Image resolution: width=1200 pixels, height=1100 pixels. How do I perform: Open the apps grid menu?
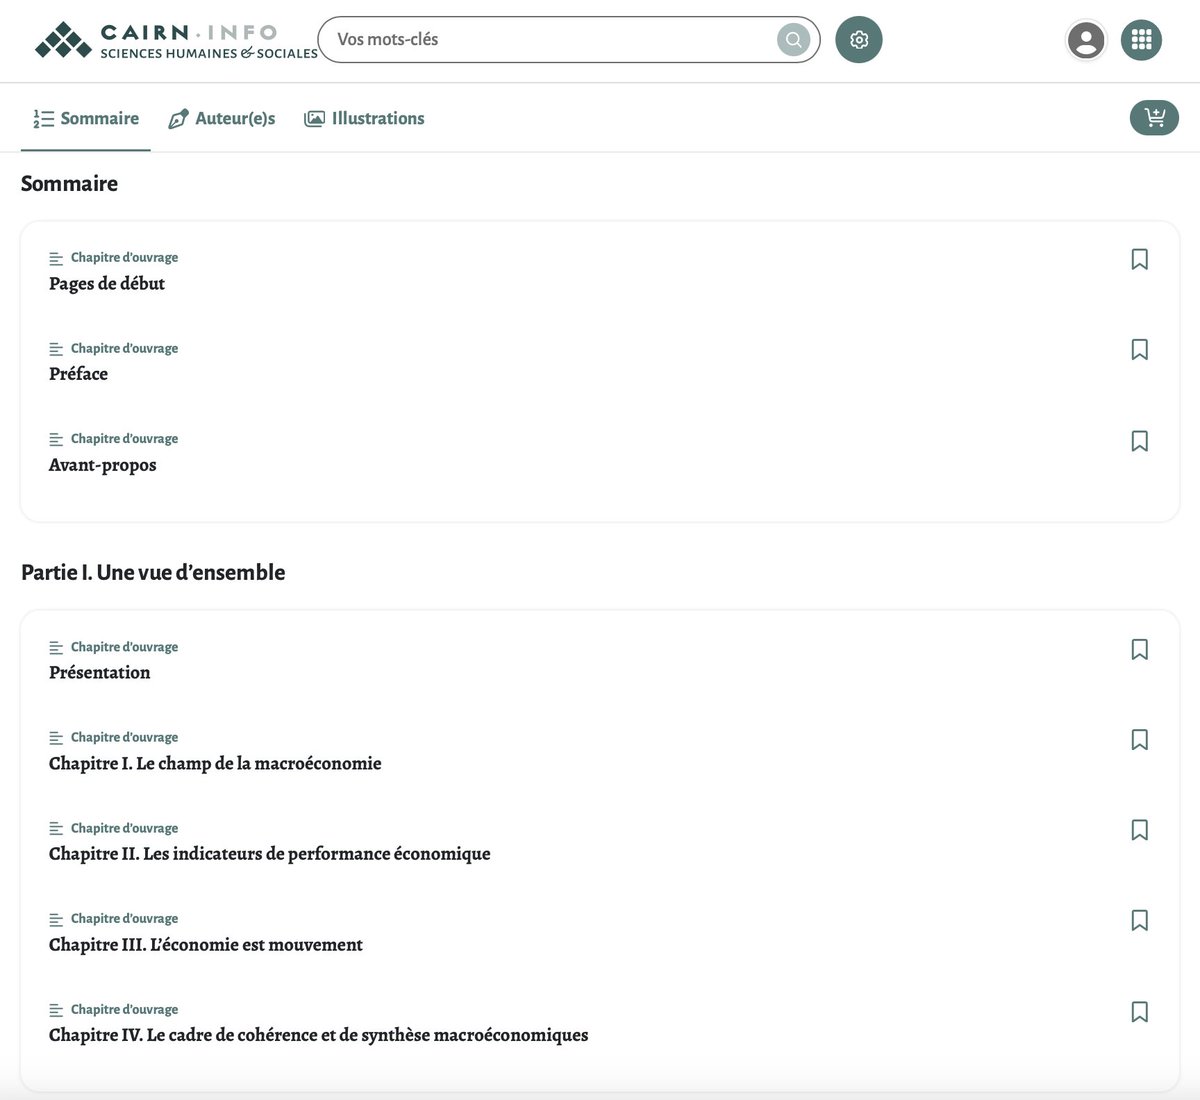[1141, 40]
